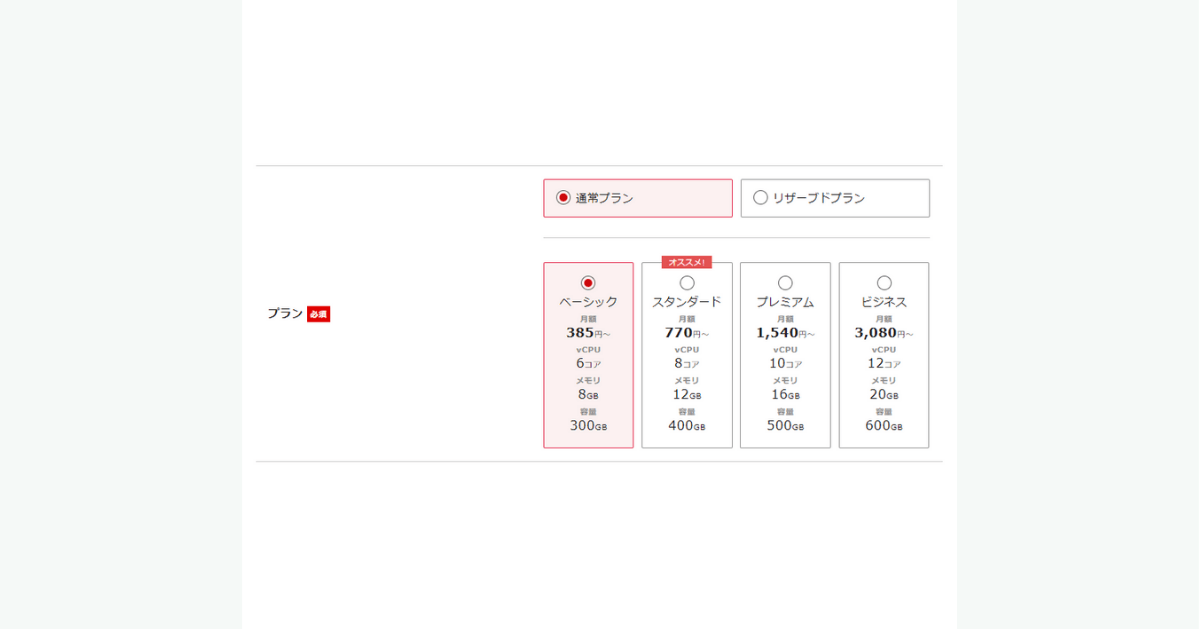Click the 20GB memory spec in ビジネス
This screenshot has height=630, width=1200.
884,395
